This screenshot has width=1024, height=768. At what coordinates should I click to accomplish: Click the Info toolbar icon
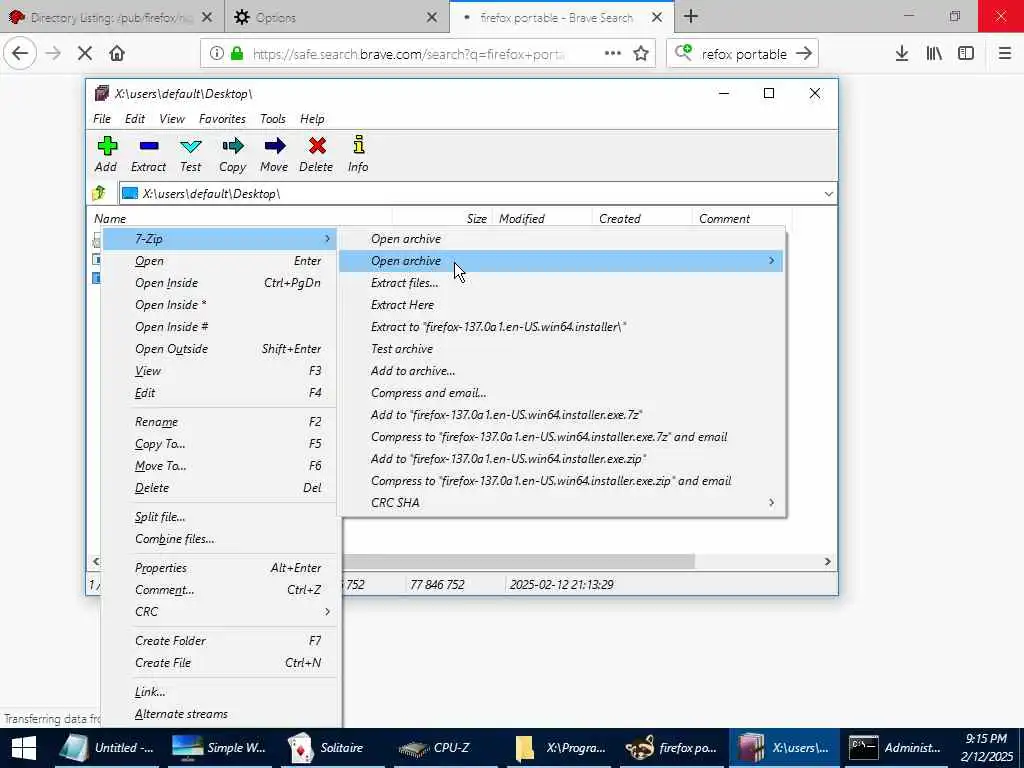[358, 154]
